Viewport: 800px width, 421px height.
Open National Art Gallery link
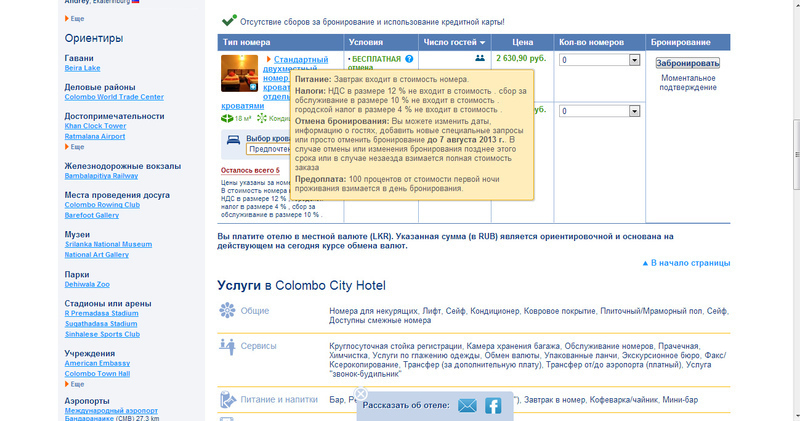[96, 255]
